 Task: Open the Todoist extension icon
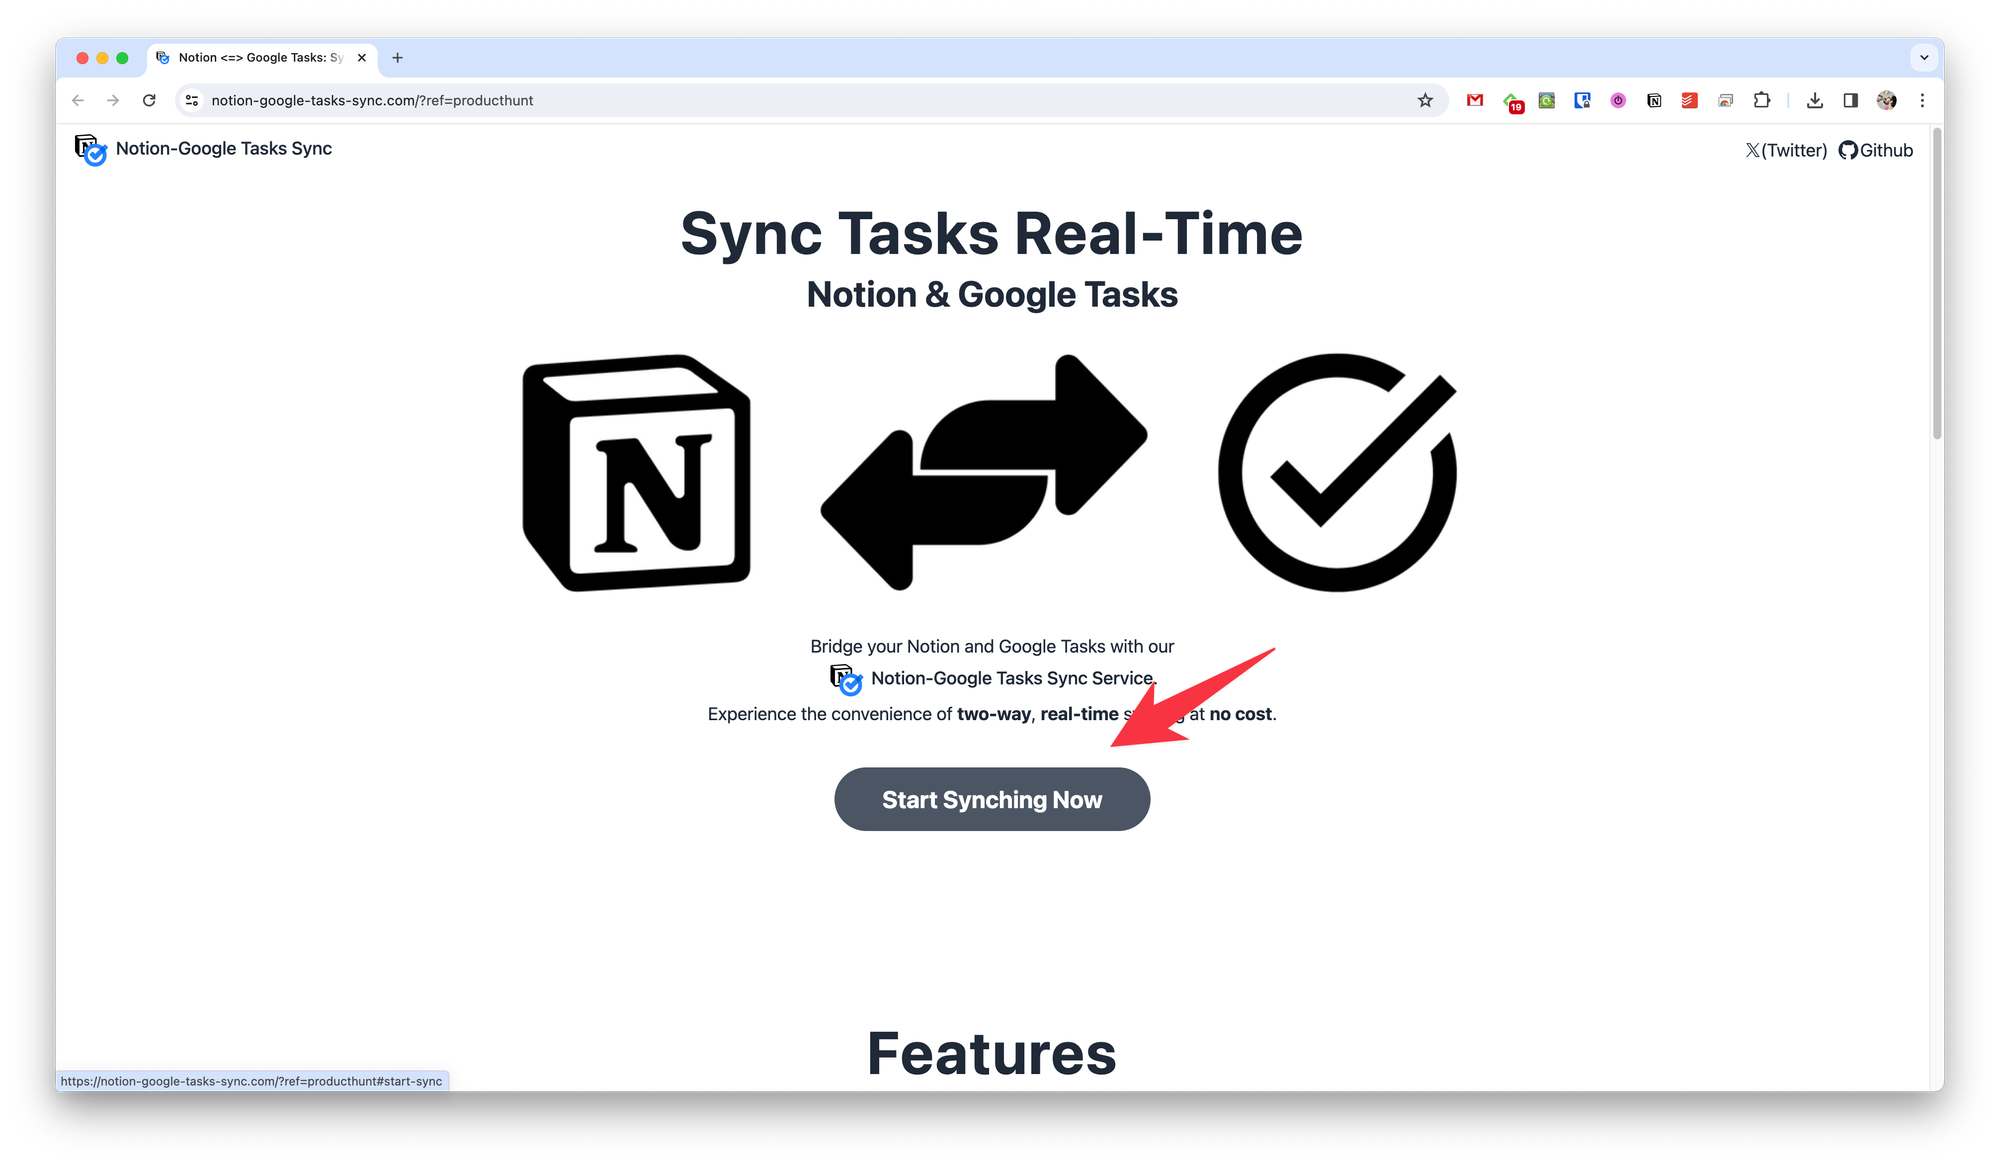(1690, 100)
